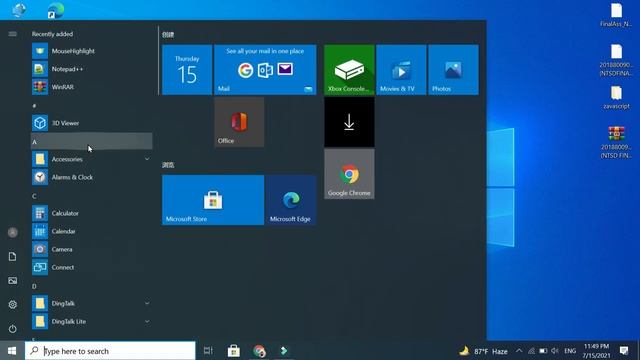Show hidden icons chevron in system tray
The height and width of the screenshot is (360, 640).
click(x=519, y=351)
